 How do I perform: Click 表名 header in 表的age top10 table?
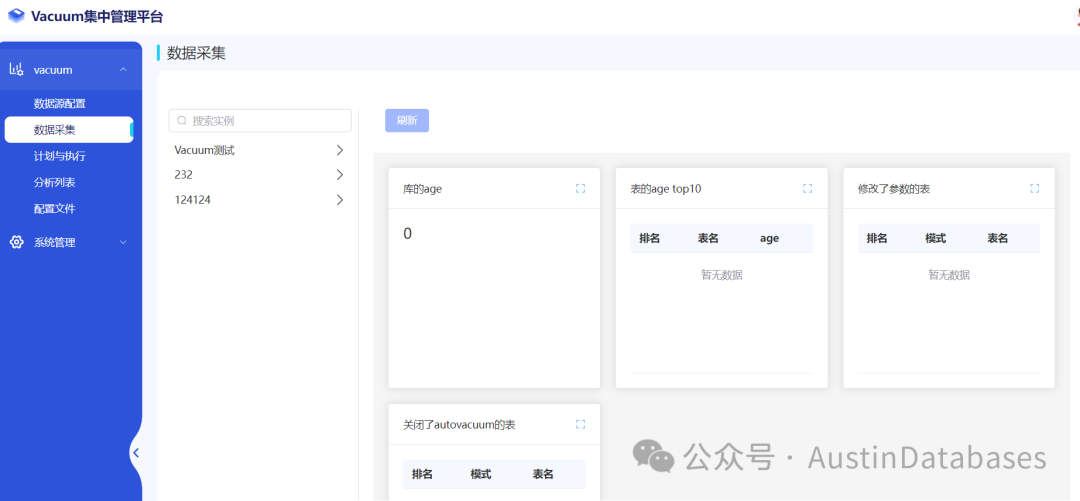708,238
